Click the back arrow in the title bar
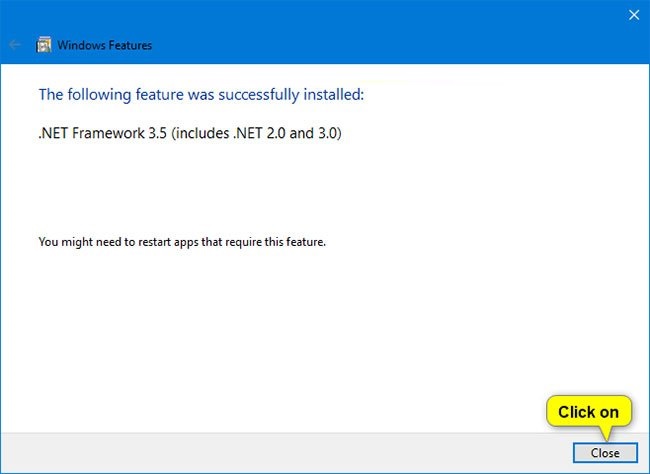 [15, 45]
